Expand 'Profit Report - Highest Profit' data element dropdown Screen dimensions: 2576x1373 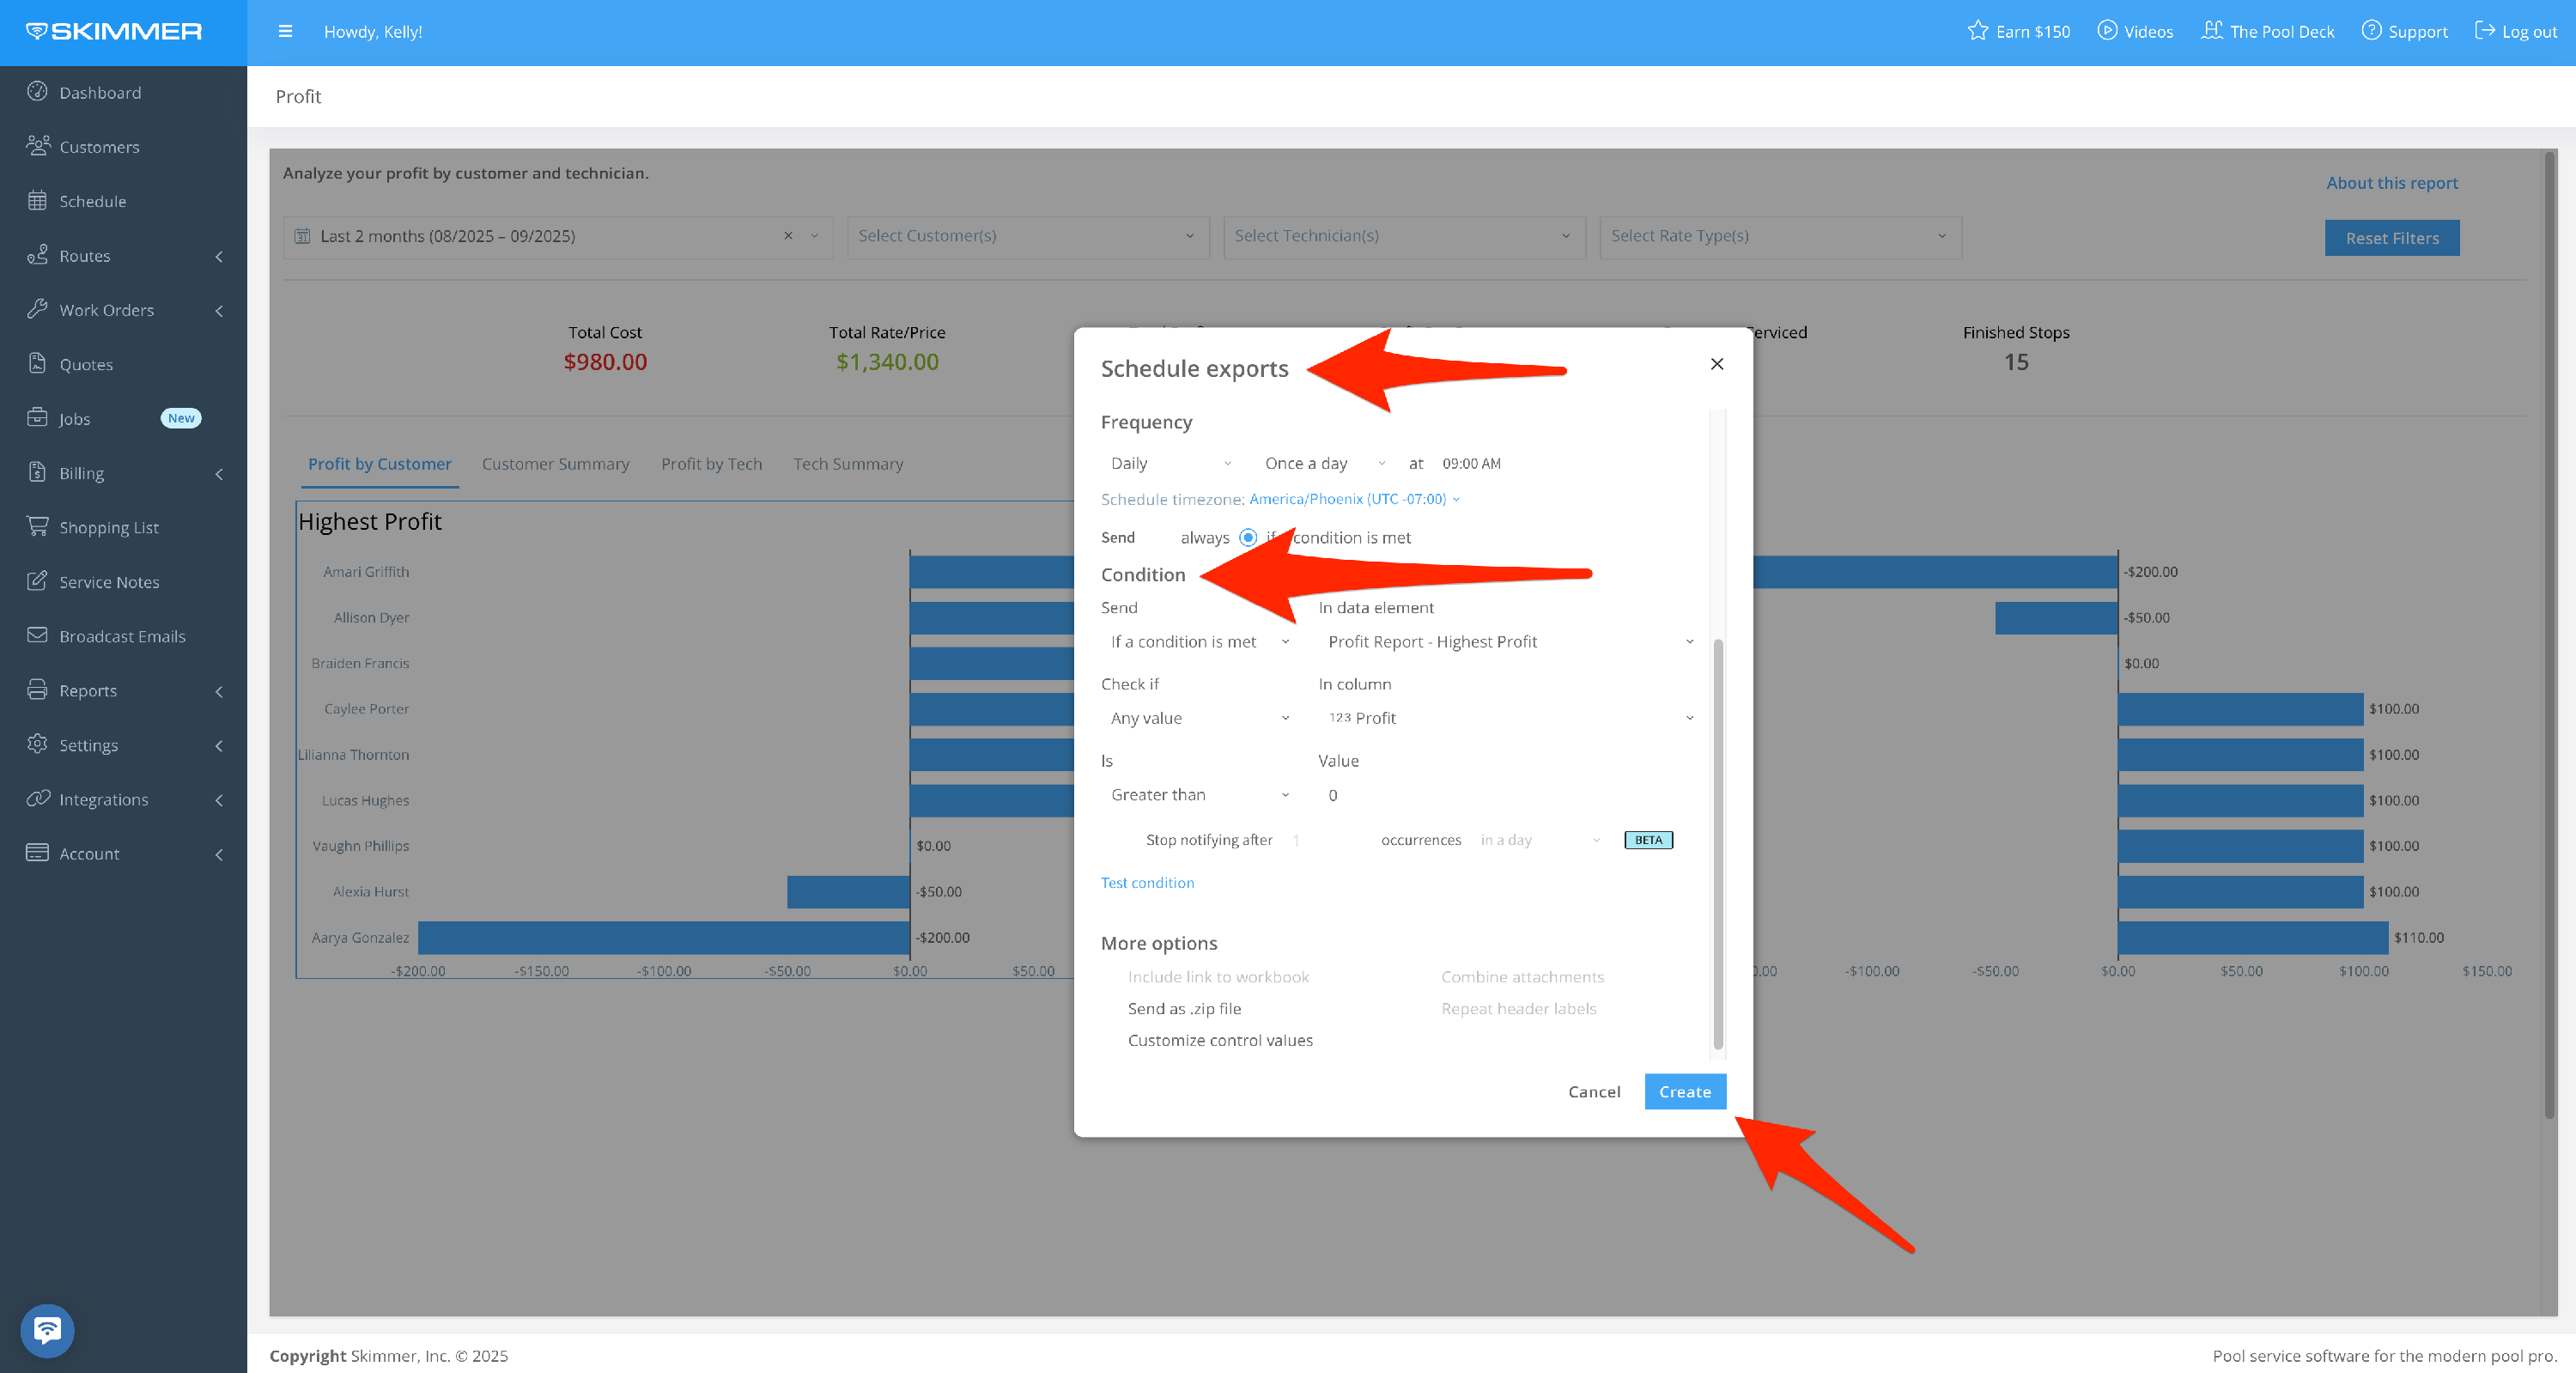click(x=1508, y=642)
